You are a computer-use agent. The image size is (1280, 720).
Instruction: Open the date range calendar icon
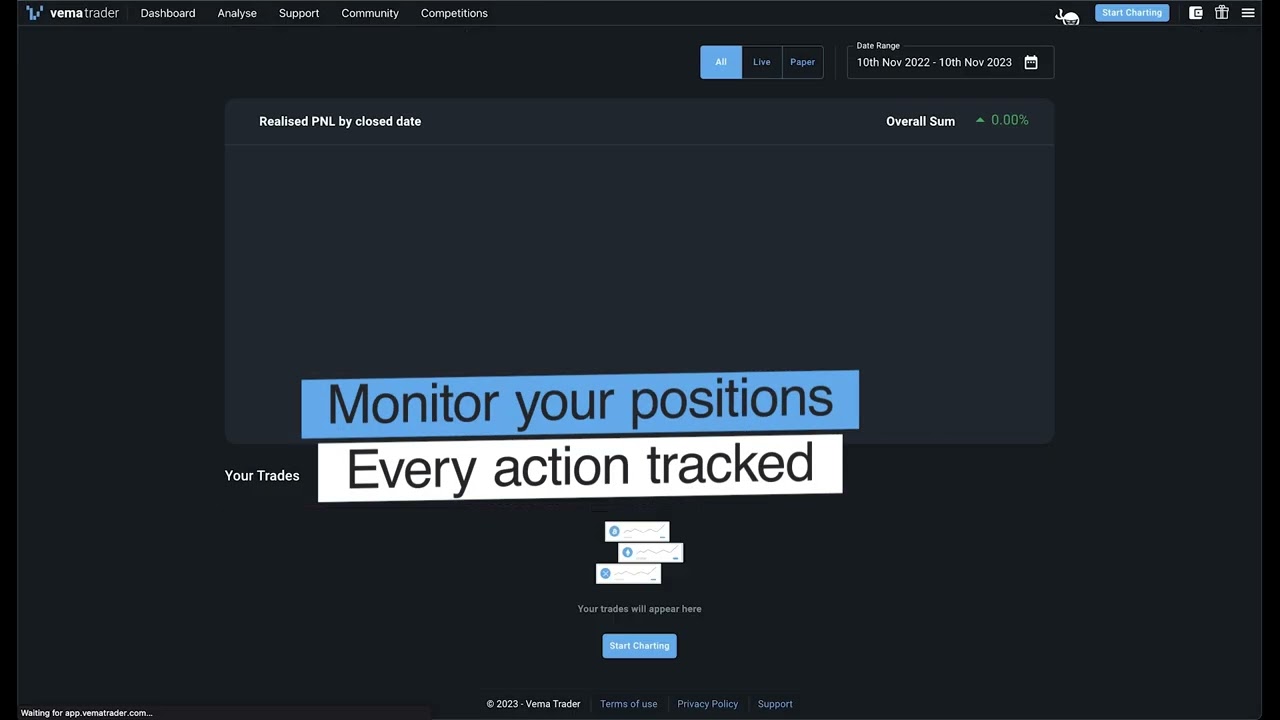pyautogui.click(x=1031, y=62)
